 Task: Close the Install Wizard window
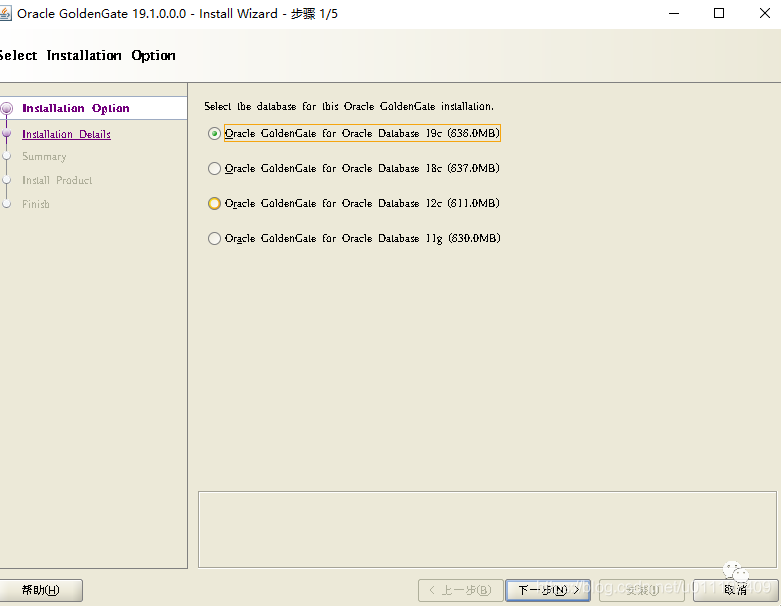(765, 13)
